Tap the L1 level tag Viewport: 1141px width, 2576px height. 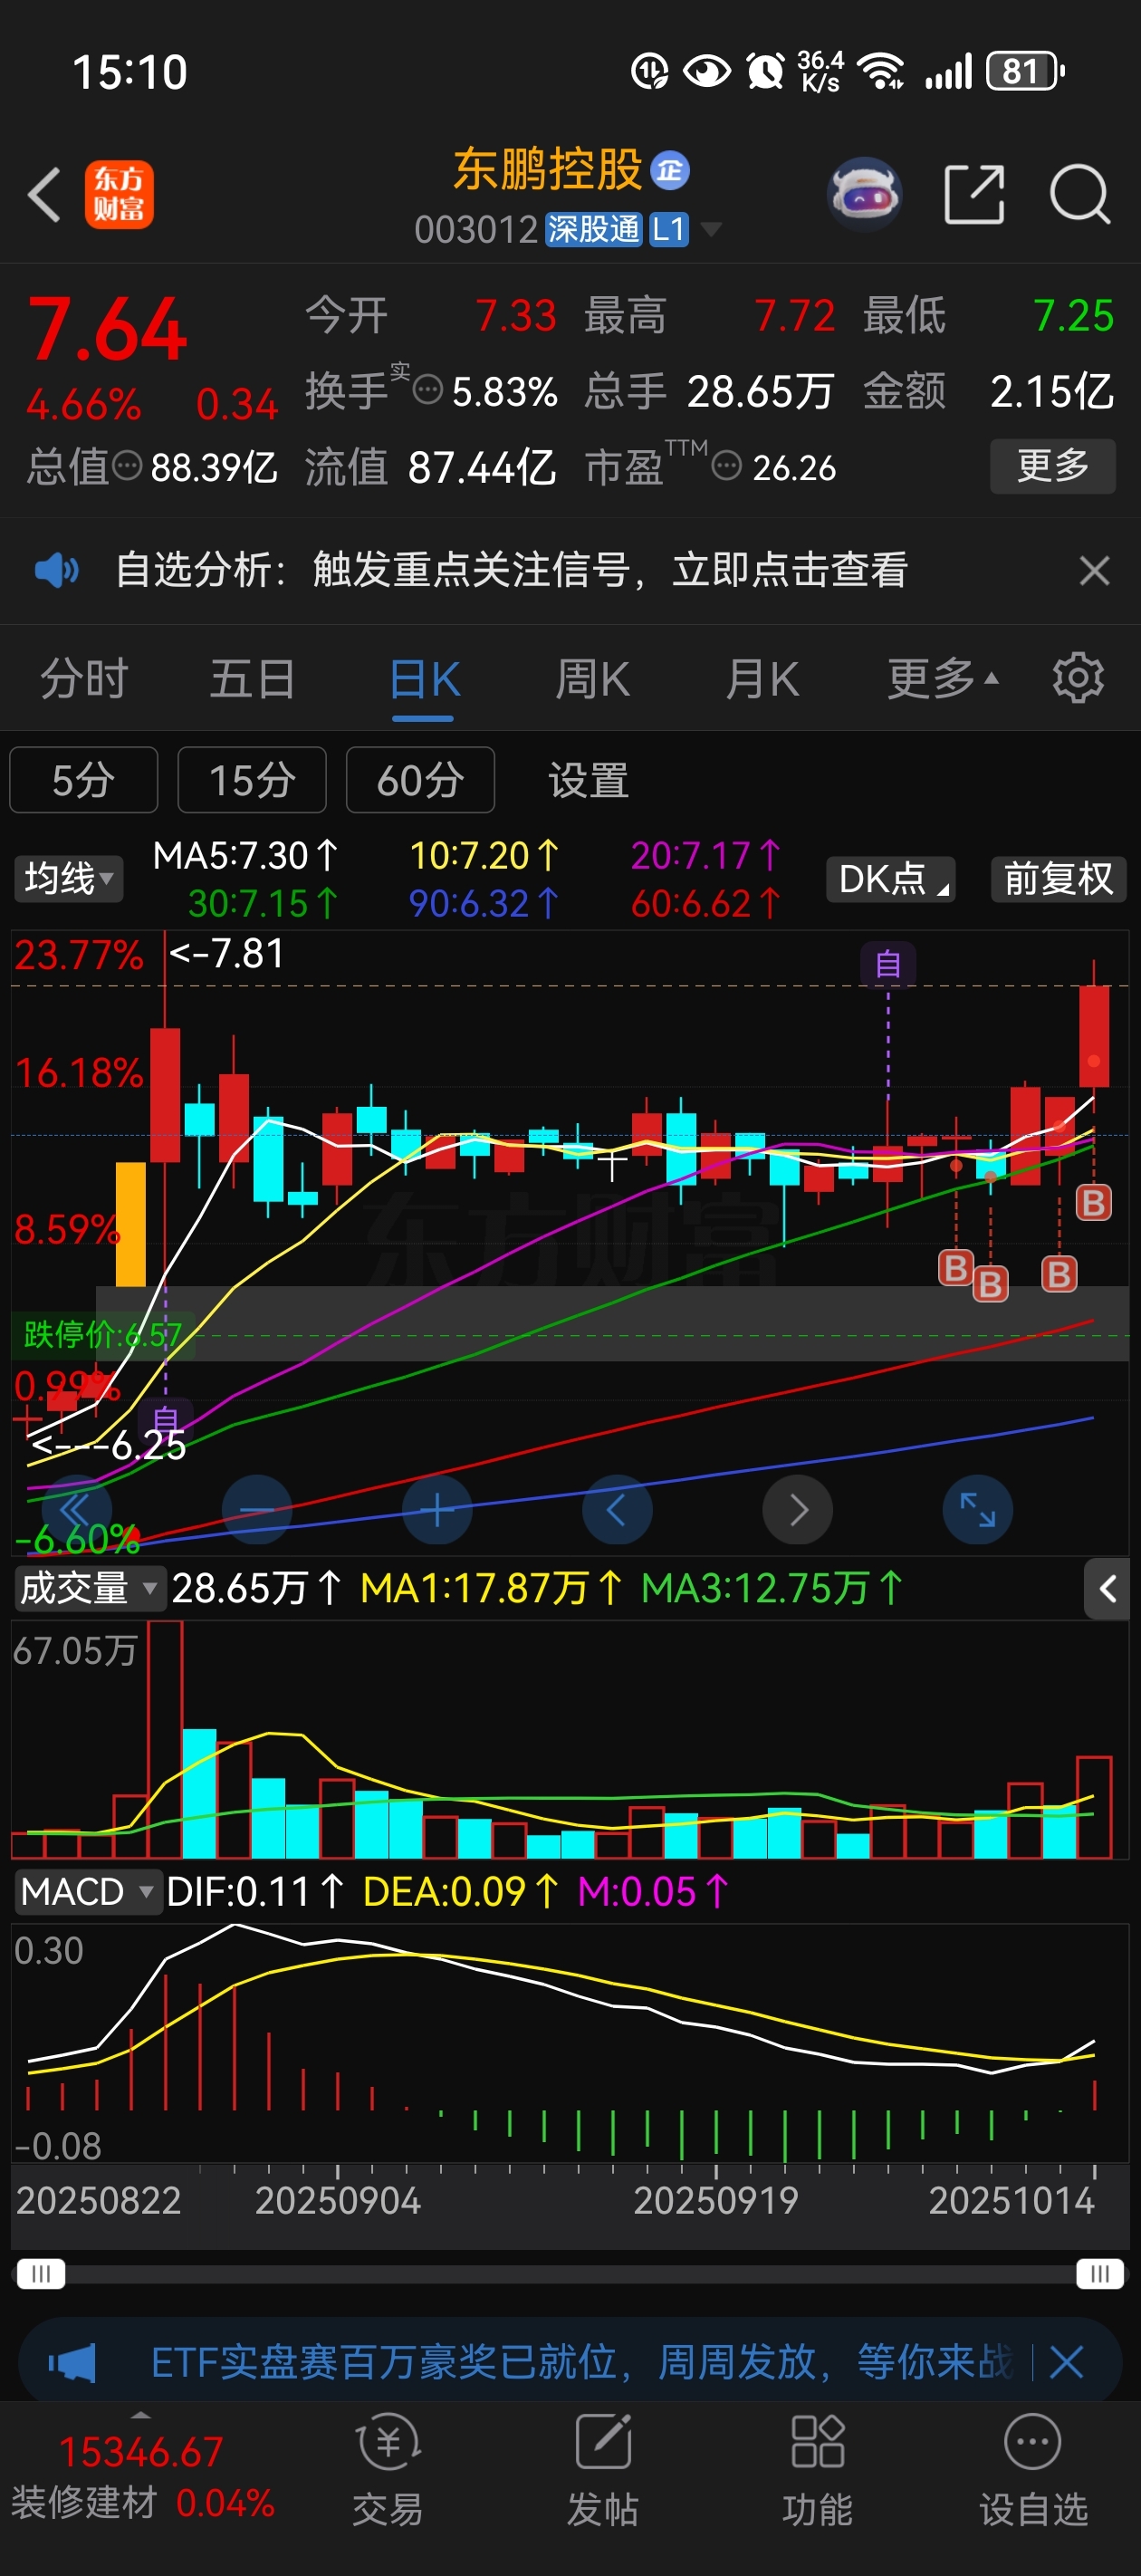(x=669, y=230)
